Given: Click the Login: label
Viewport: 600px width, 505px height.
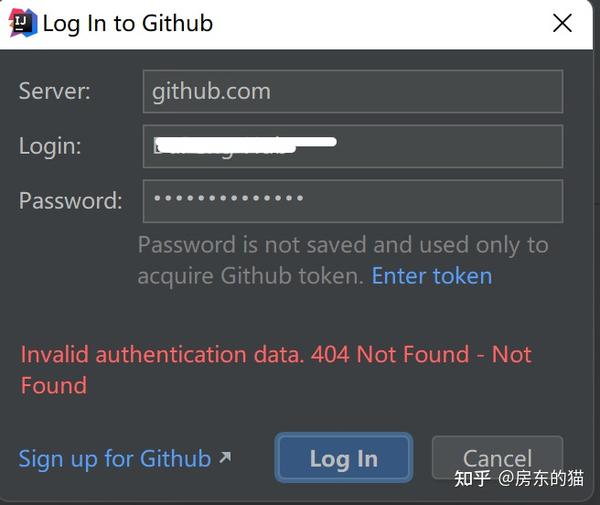Looking at the screenshot, I should point(50,146).
